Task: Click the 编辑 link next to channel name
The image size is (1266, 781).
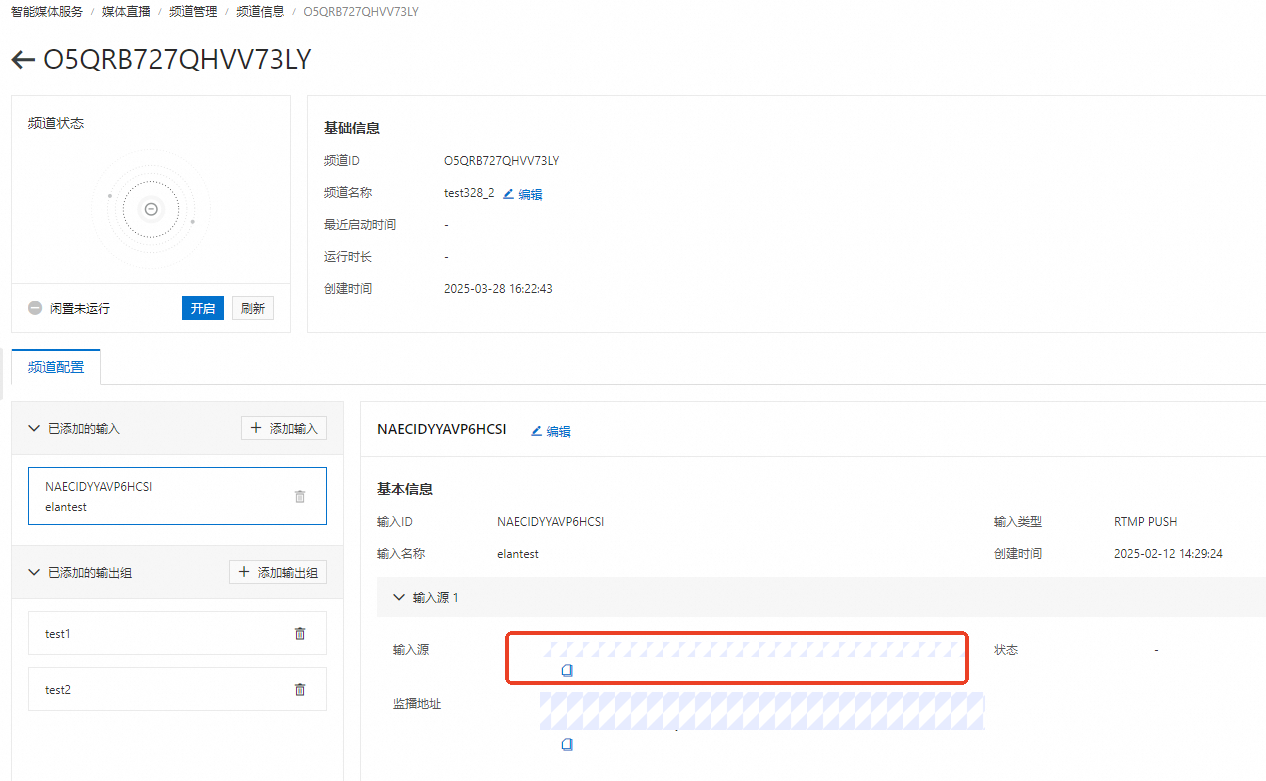Action: (x=530, y=195)
